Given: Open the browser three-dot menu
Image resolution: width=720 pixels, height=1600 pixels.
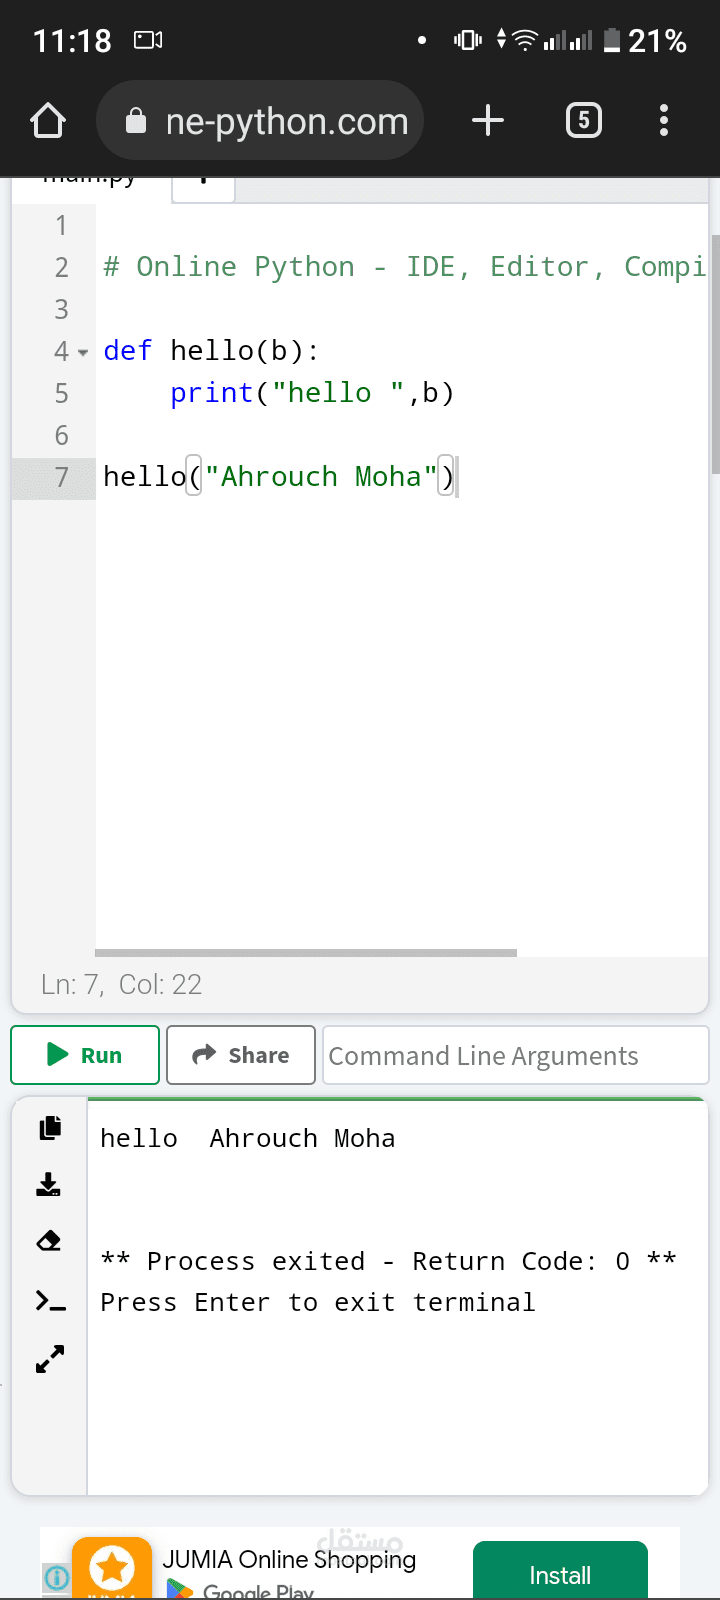Looking at the screenshot, I should pos(663,121).
